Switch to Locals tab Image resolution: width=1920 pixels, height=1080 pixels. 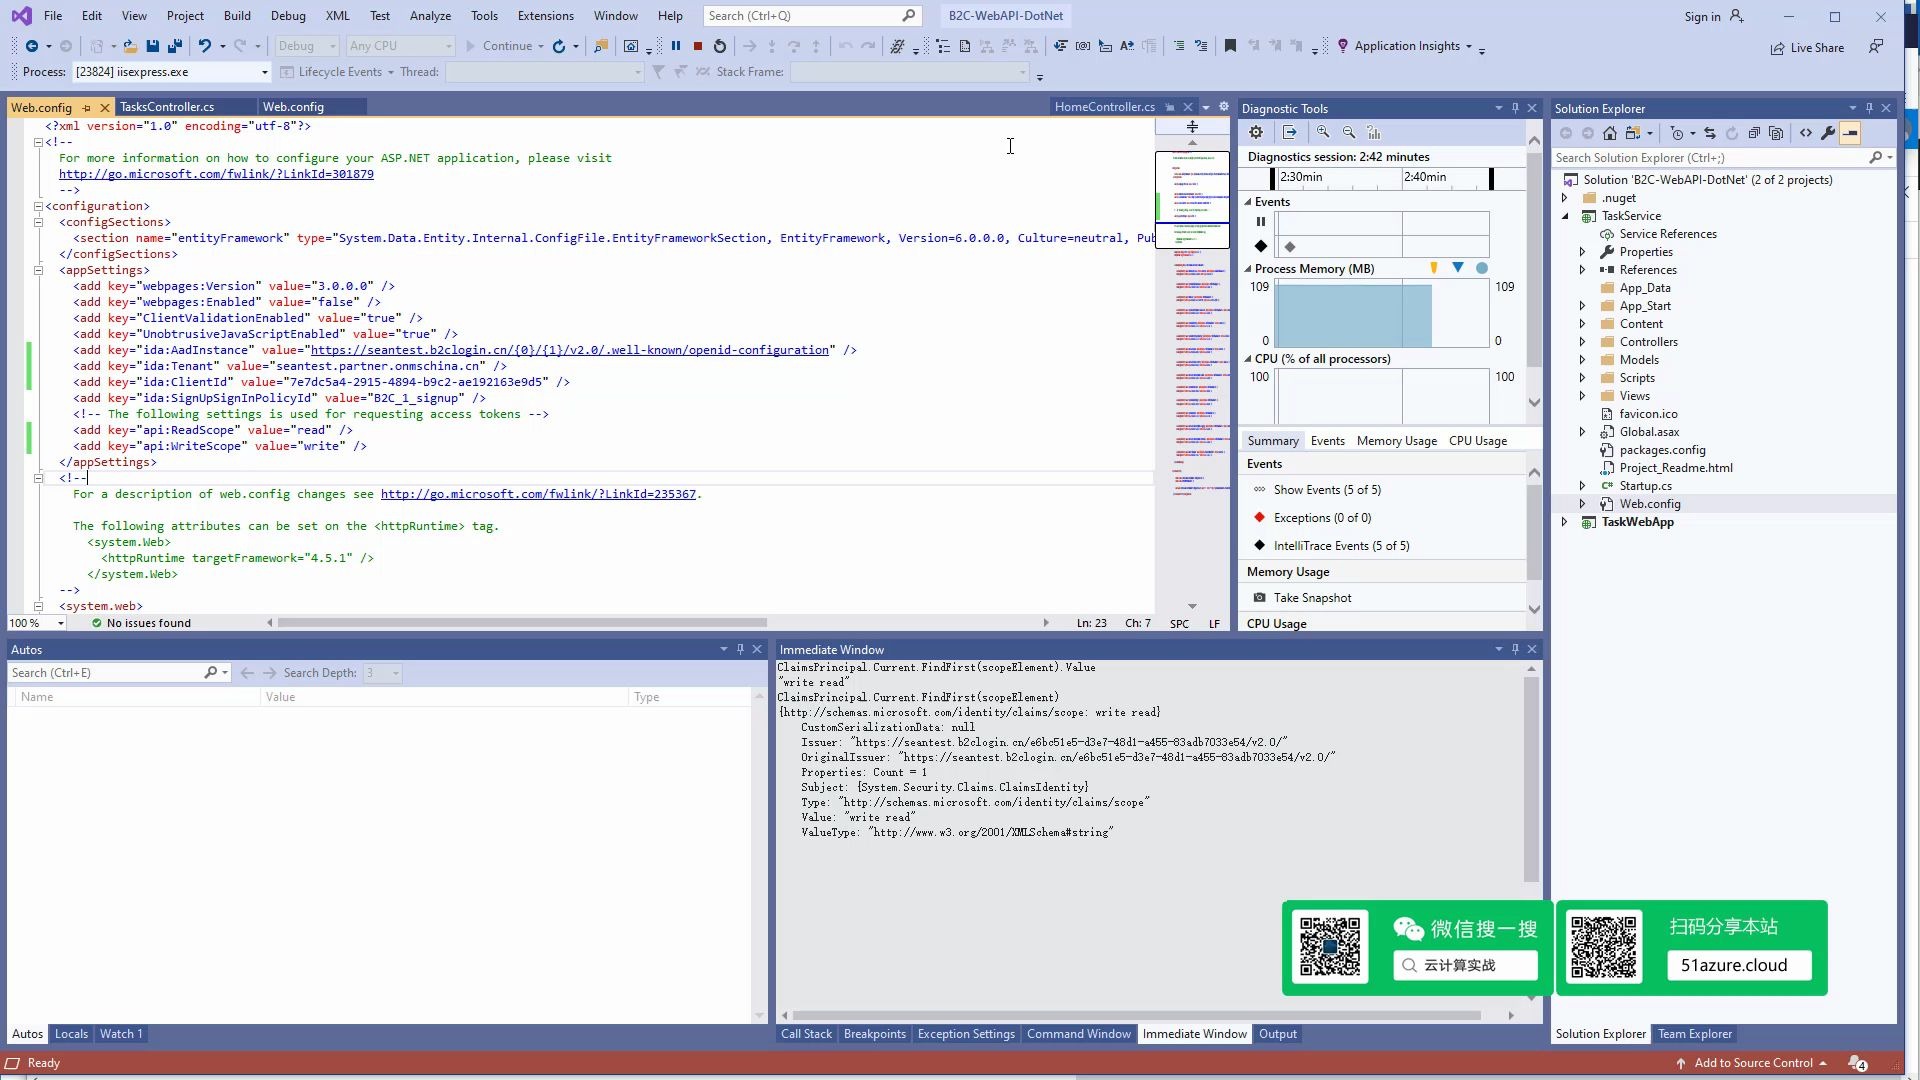71,1034
